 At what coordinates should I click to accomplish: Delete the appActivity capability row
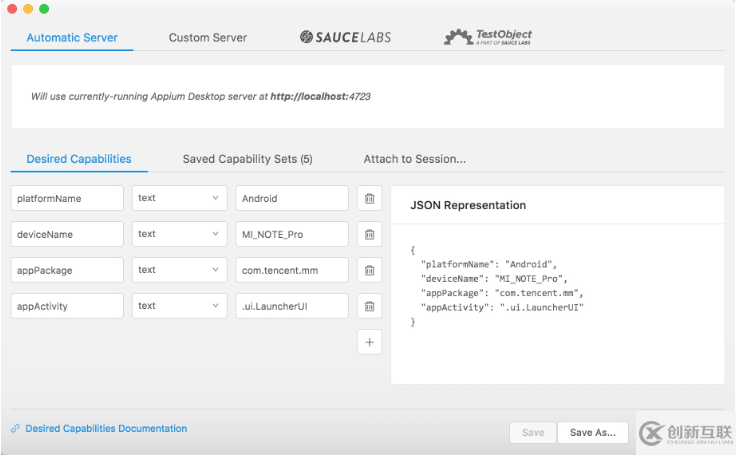pos(369,306)
